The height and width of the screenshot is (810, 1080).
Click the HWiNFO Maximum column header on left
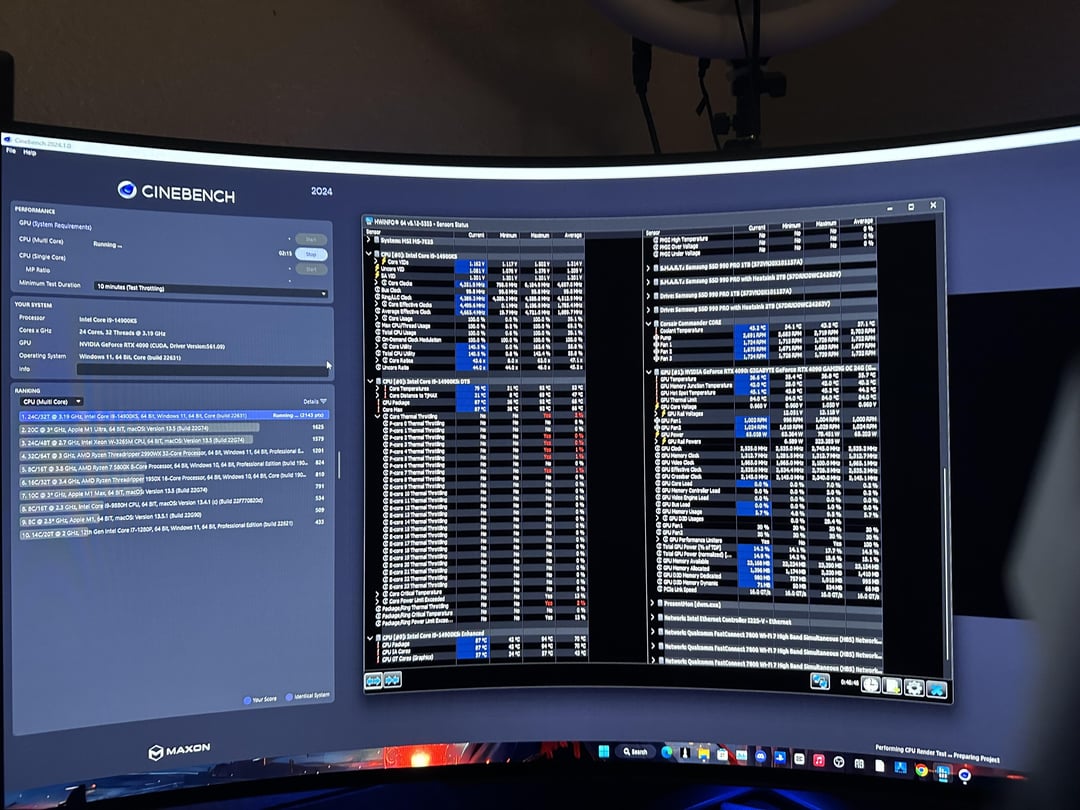[x=540, y=236]
